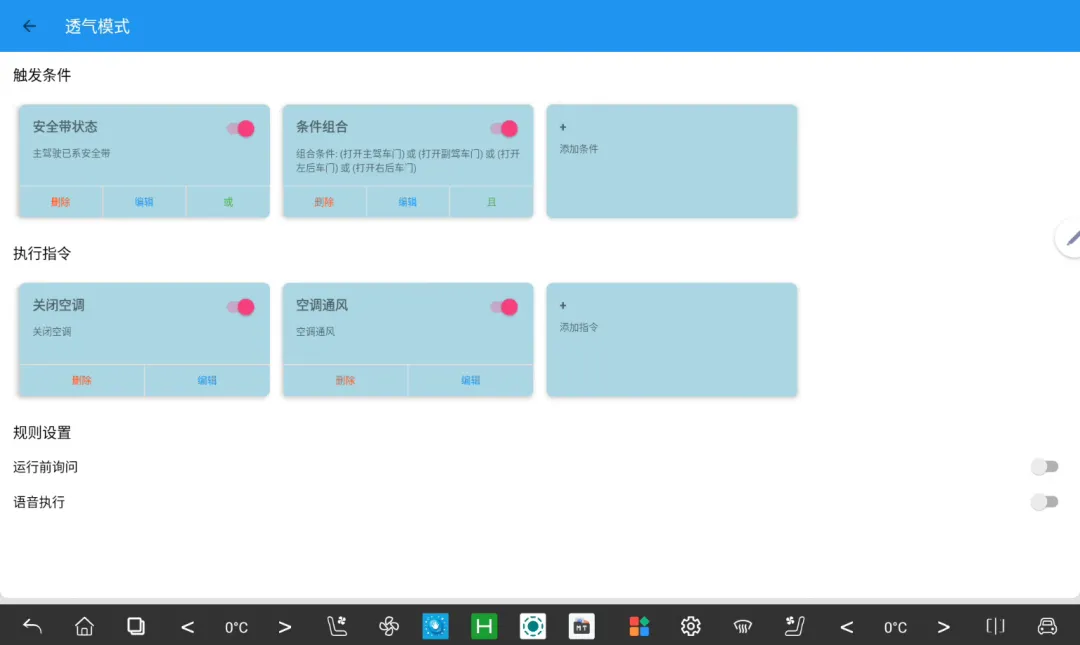Enable the 运行前询问 switch
The width and height of the screenshot is (1080, 645).
point(1044,467)
